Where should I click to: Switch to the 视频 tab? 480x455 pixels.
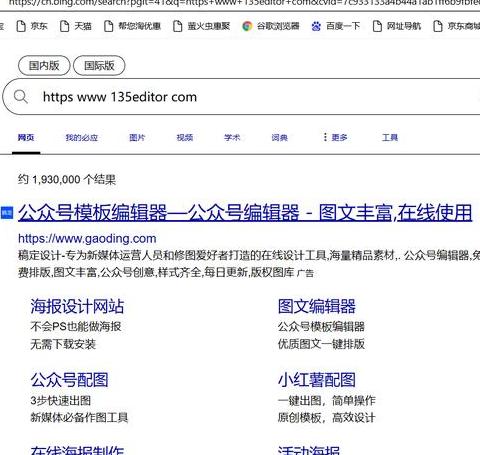(x=185, y=137)
